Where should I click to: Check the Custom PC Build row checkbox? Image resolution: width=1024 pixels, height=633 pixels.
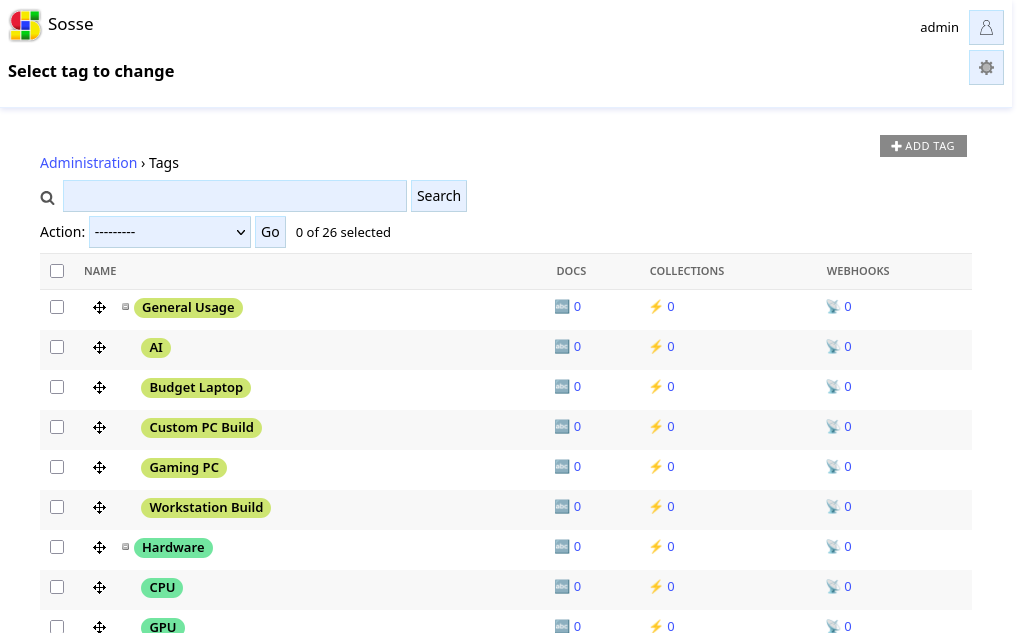(57, 427)
